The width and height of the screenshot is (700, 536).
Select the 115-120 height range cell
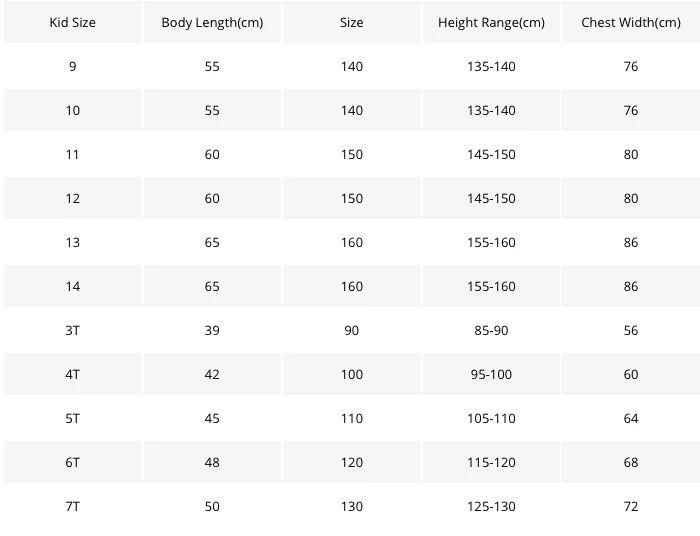pyautogui.click(x=491, y=462)
